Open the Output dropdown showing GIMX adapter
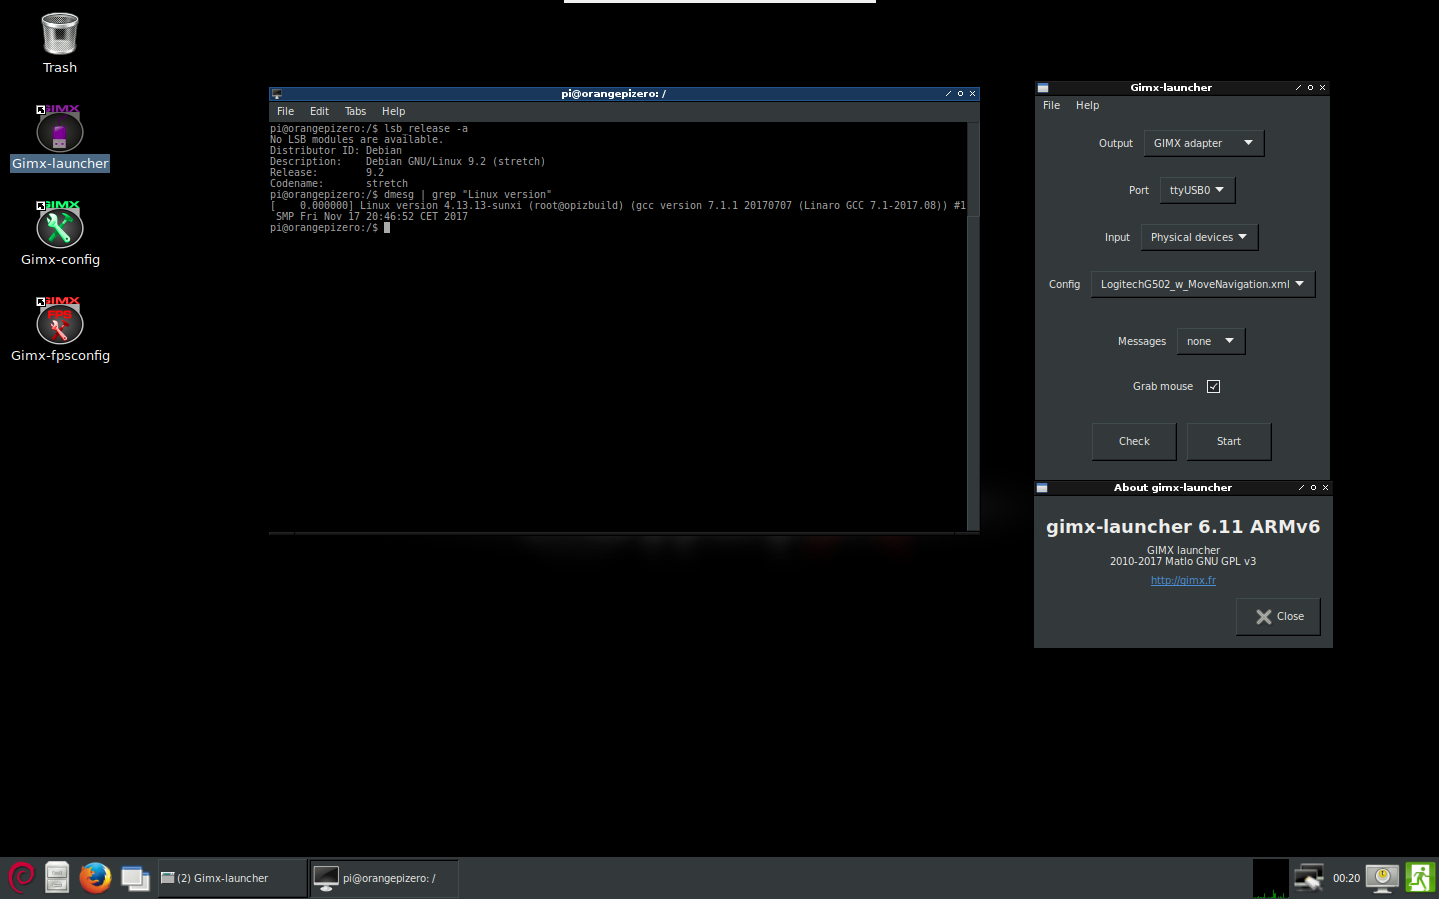1439x899 pixels. pyautogui.click(x=1204, y=143)
